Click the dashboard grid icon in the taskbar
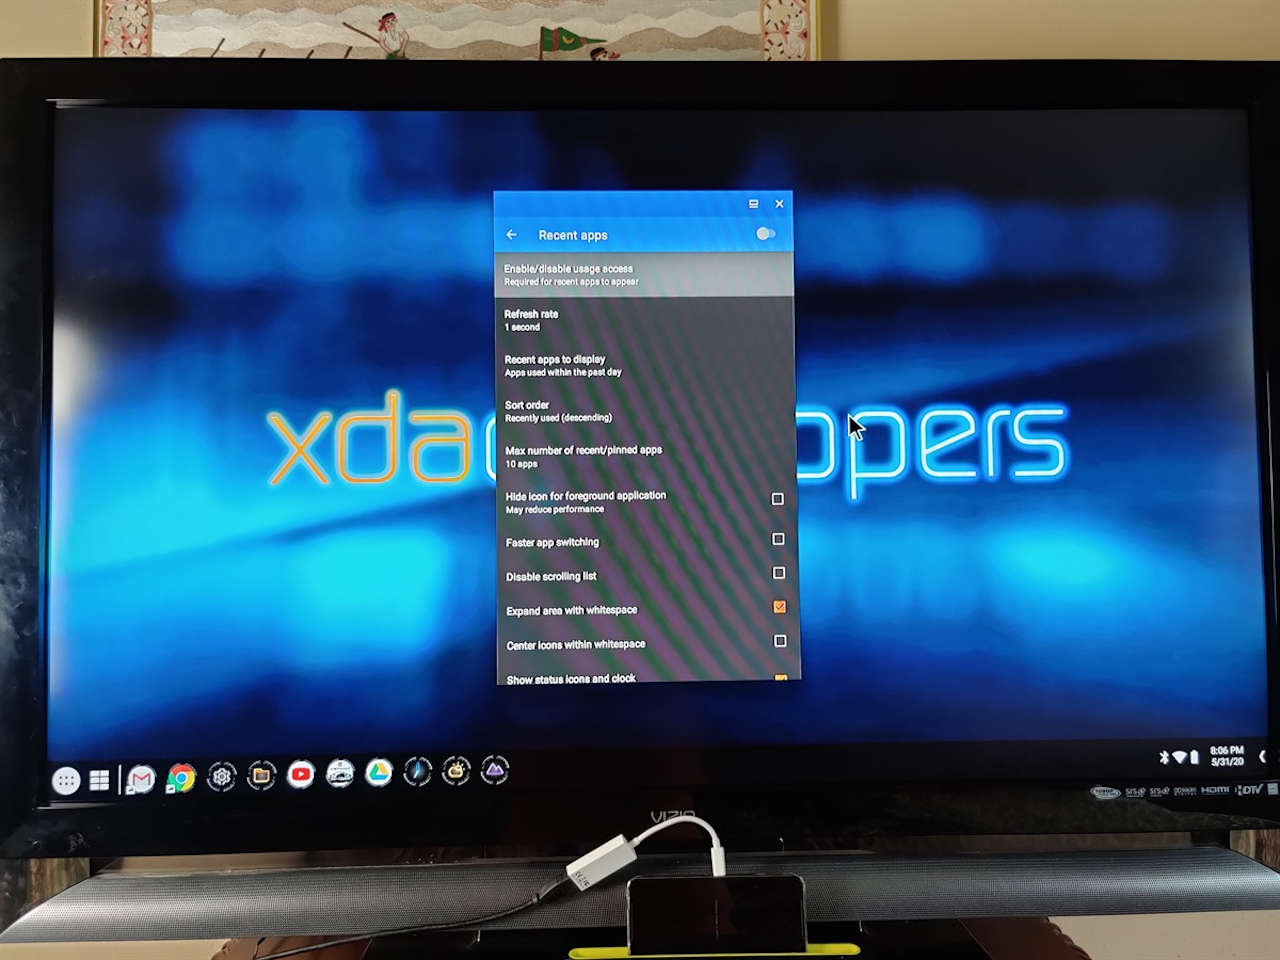 click(99, 780)
